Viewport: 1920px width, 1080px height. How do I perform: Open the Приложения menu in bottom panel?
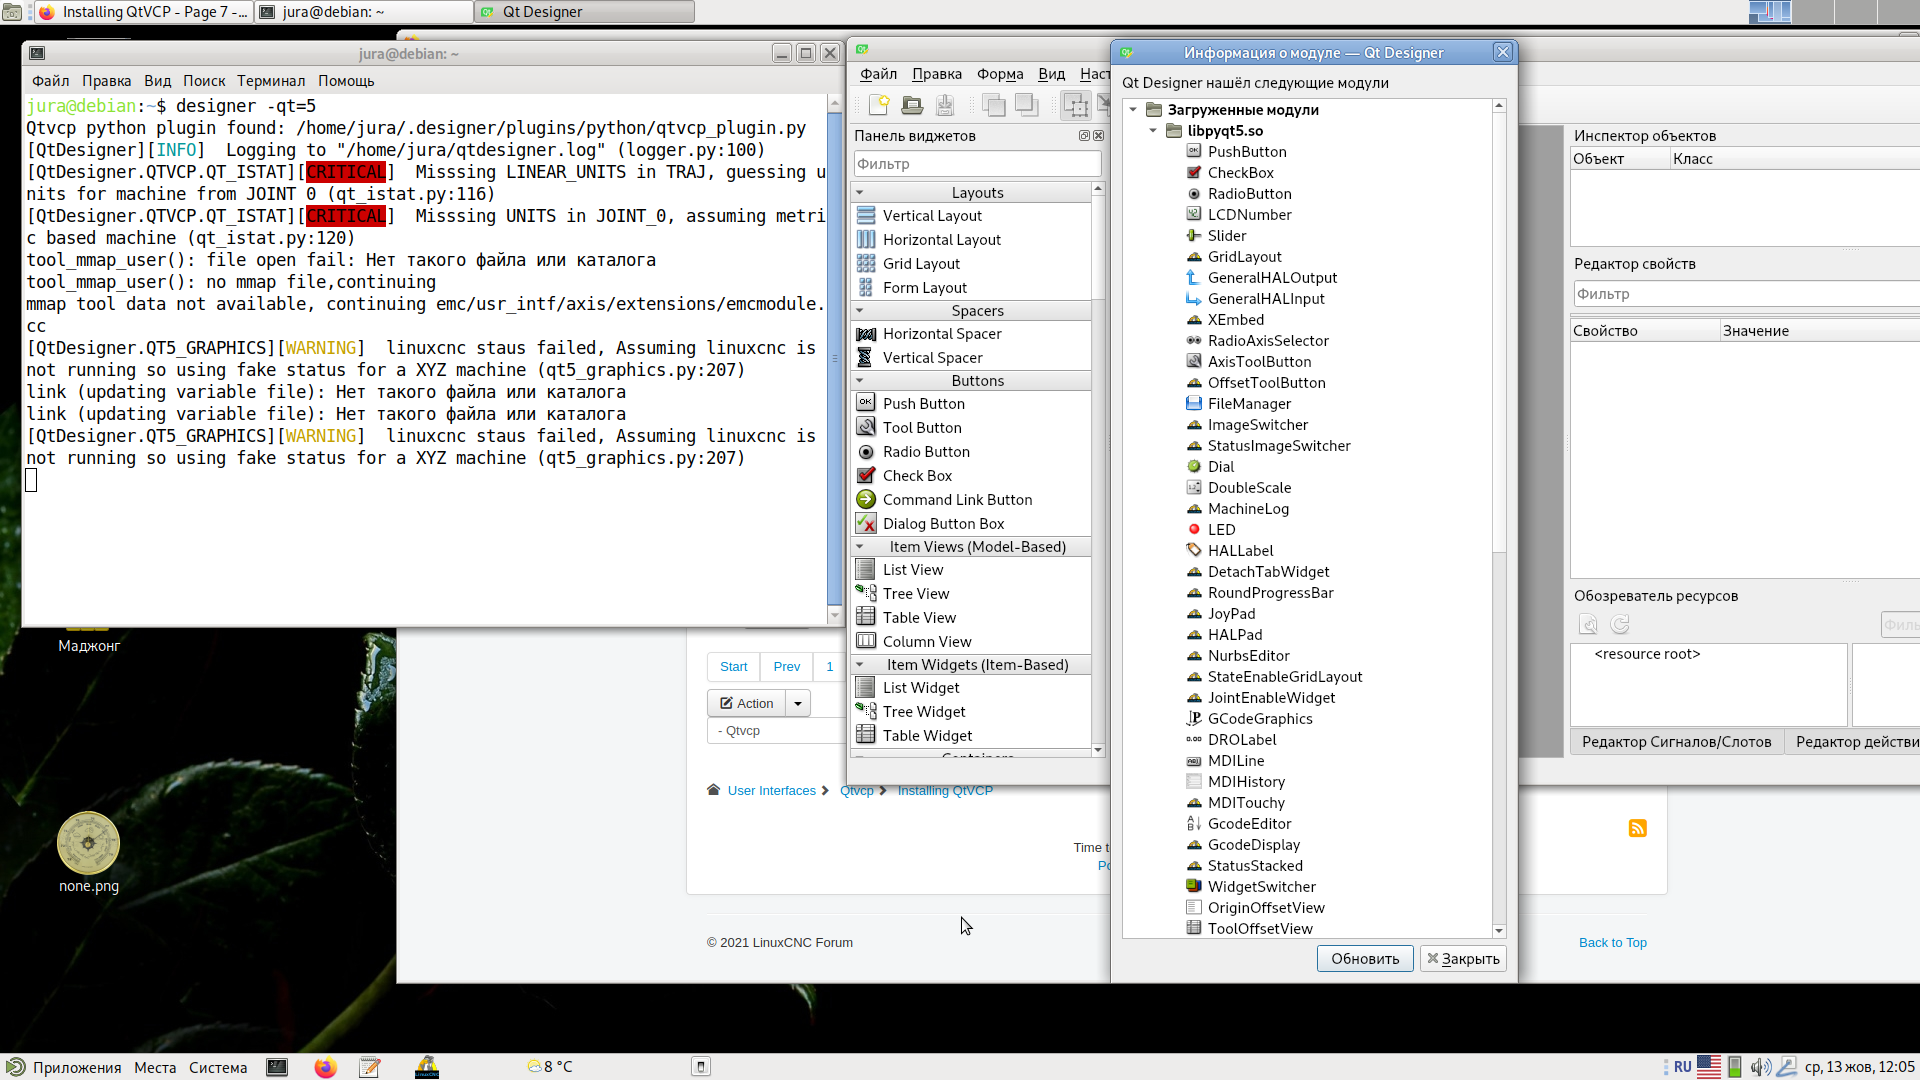(x=64, y=1067)
